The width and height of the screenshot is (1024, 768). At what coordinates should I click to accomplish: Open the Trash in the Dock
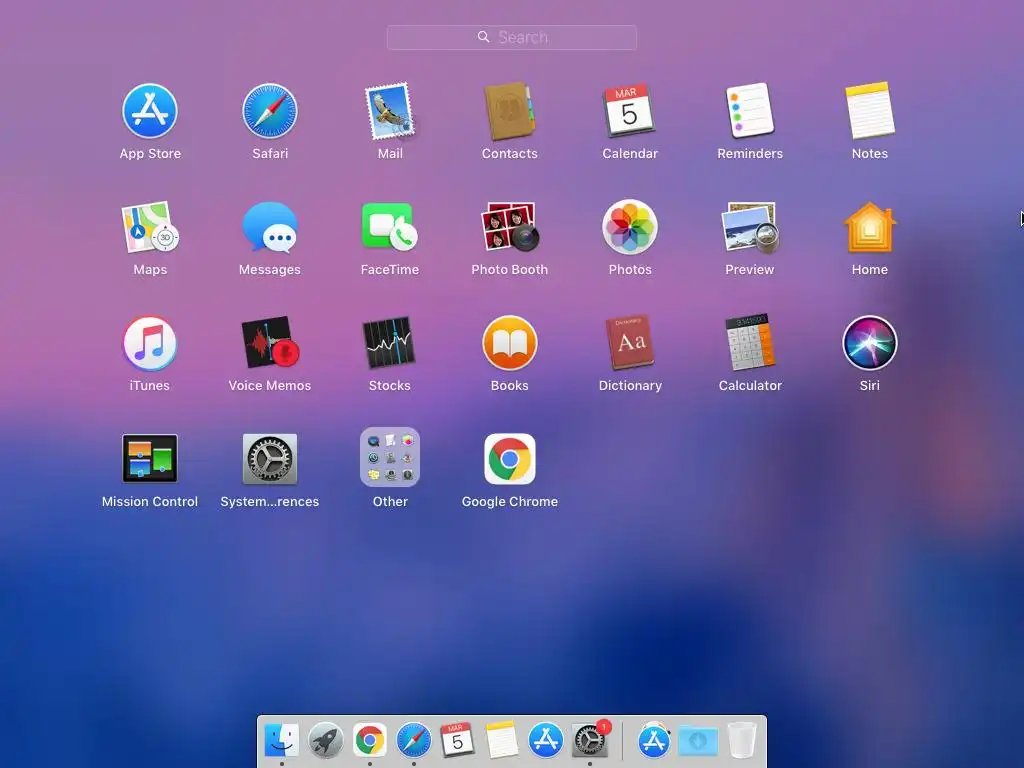click(x=742, y=740)
